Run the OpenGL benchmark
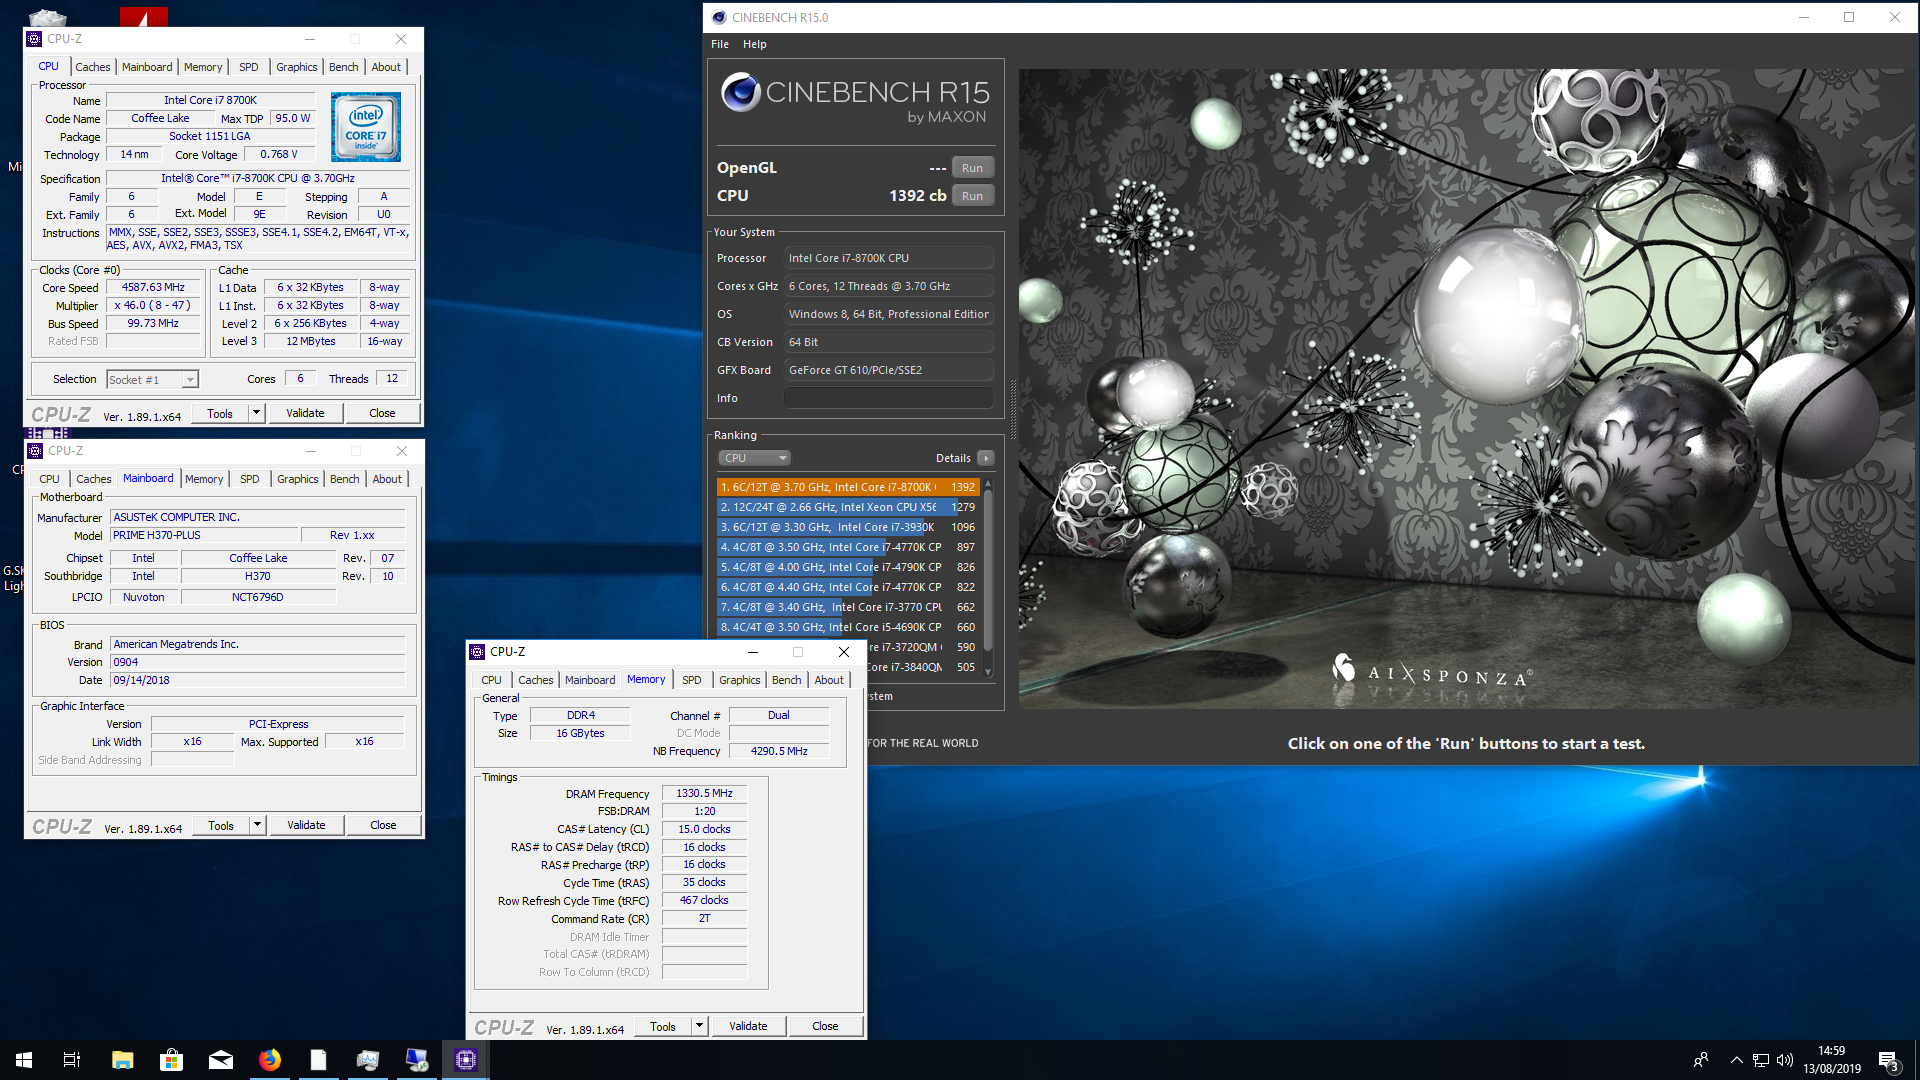 (972, 168)
